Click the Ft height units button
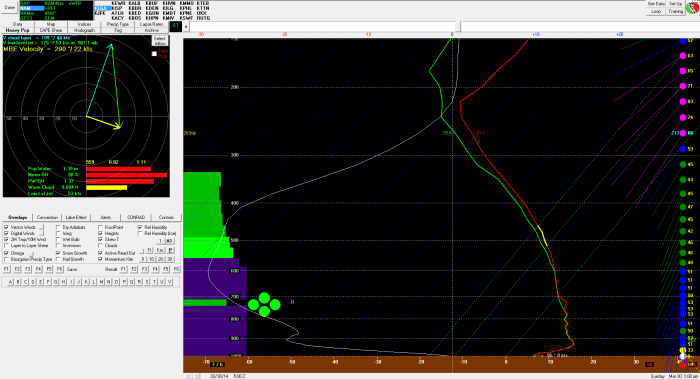 click(150, 250)
